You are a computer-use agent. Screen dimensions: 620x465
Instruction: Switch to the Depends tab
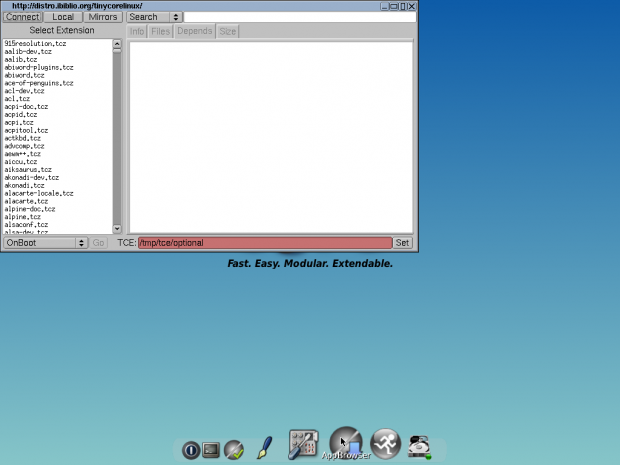point(195,31)
